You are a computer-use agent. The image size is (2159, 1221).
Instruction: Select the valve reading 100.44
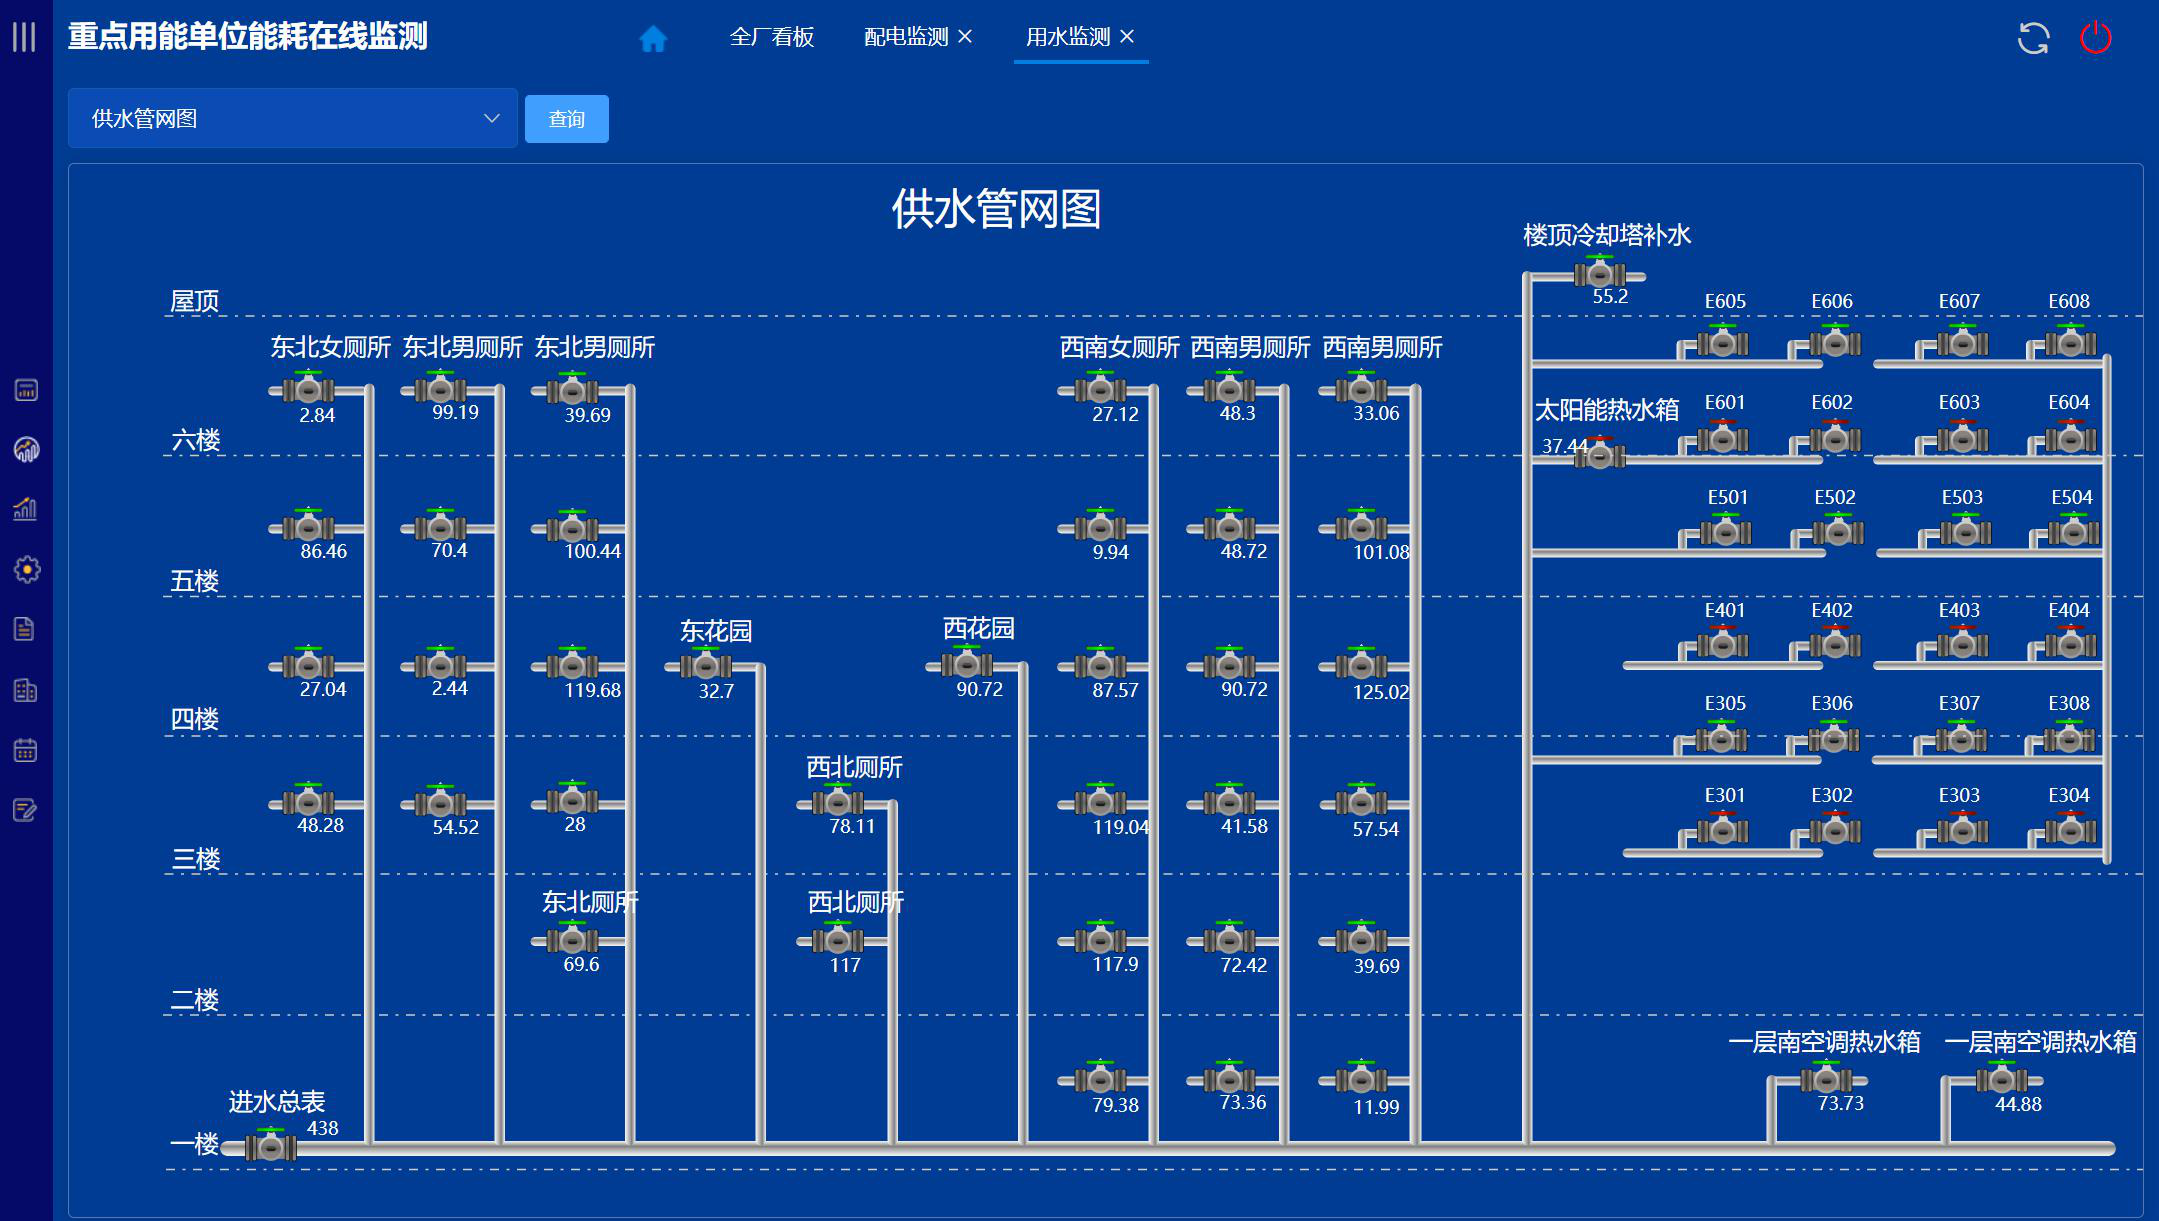pos(573,527)
